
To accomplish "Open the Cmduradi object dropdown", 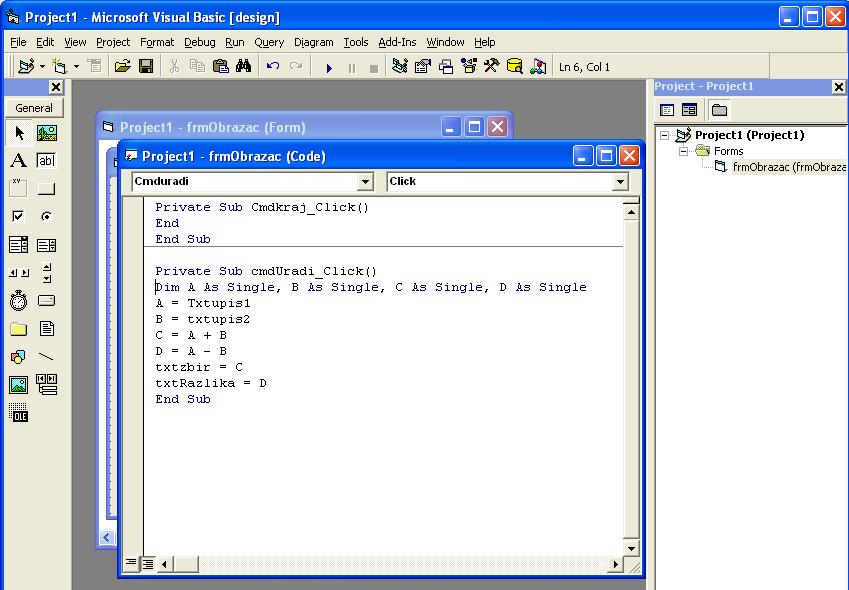I will (x=365, y=181).
